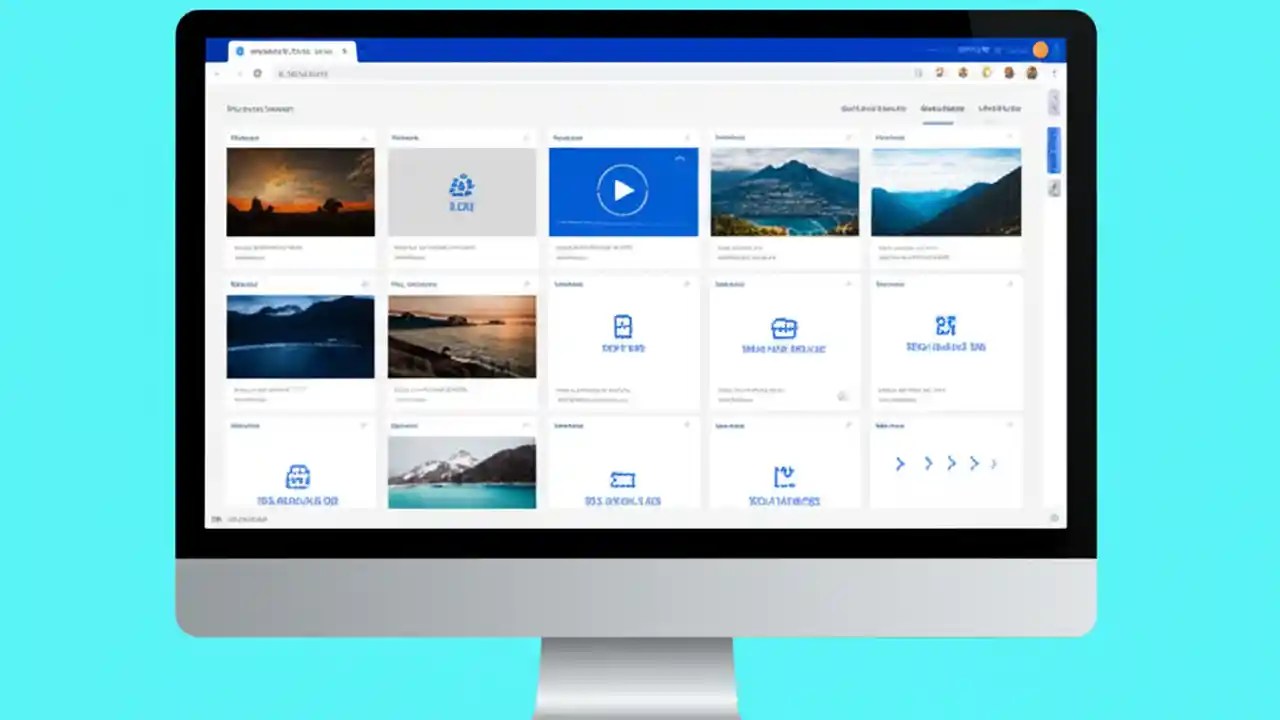Screen dimensions: 1280x720
Task: Click the checklist icon in the rightmost card
Action: point(946,327)
